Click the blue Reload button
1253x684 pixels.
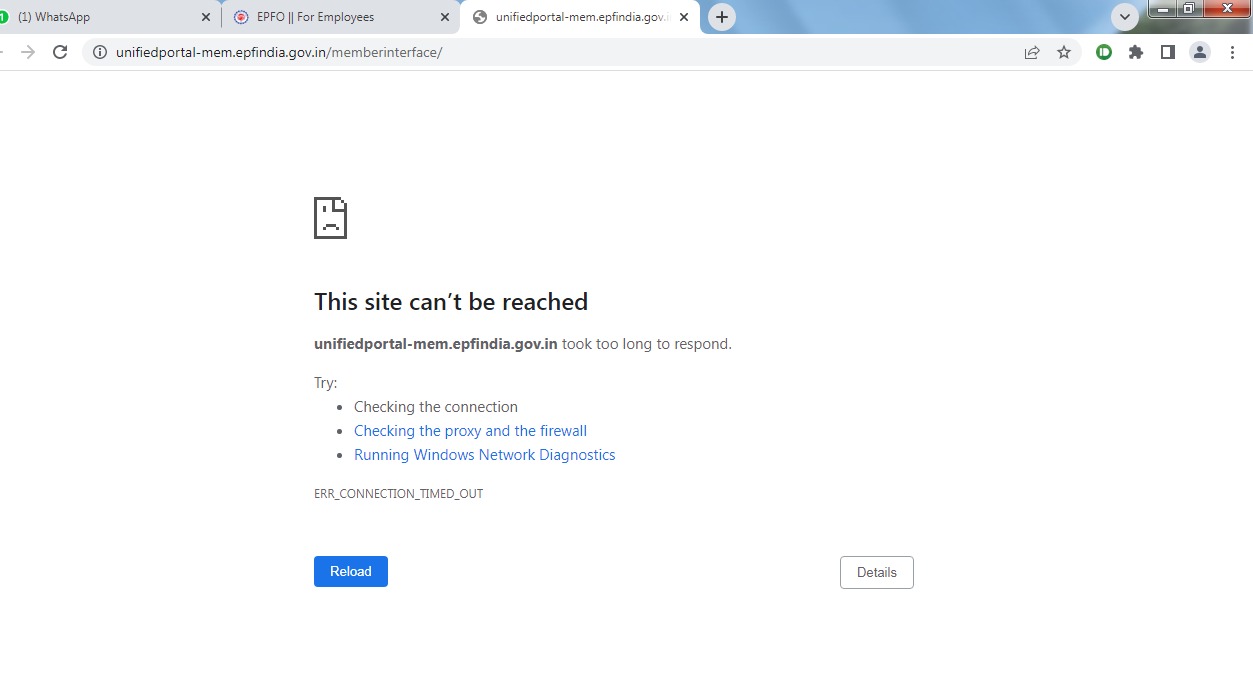351,571
